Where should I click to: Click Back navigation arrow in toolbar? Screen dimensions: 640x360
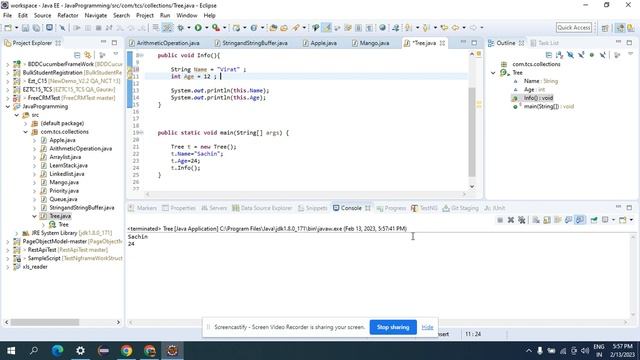tap(455, 28)
